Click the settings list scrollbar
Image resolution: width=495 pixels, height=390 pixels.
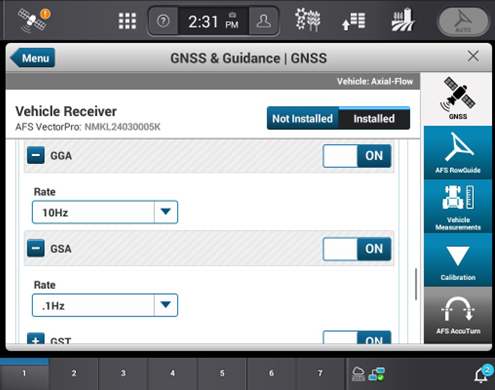[x=416, y=284]
